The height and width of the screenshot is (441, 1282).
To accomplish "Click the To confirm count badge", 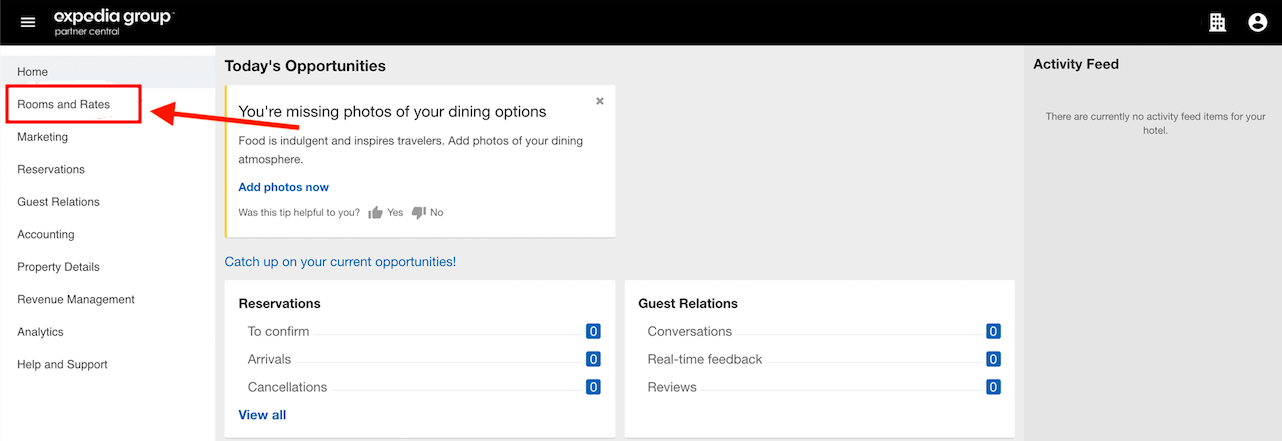I will point(593,332).
